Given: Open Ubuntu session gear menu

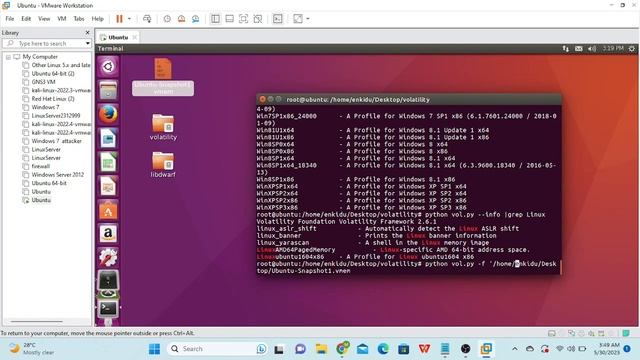Looking at the screenshot, I should 631,49.
